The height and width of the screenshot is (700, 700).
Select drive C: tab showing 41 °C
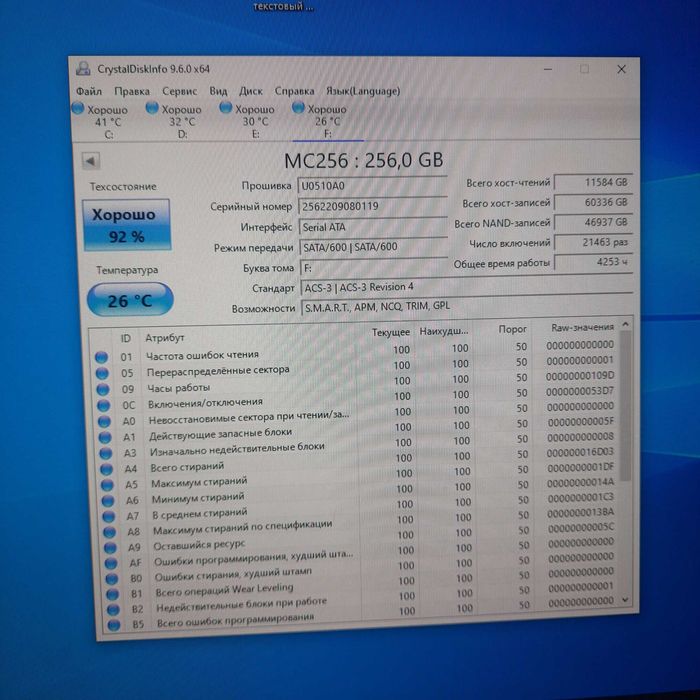tap(101, 121)
